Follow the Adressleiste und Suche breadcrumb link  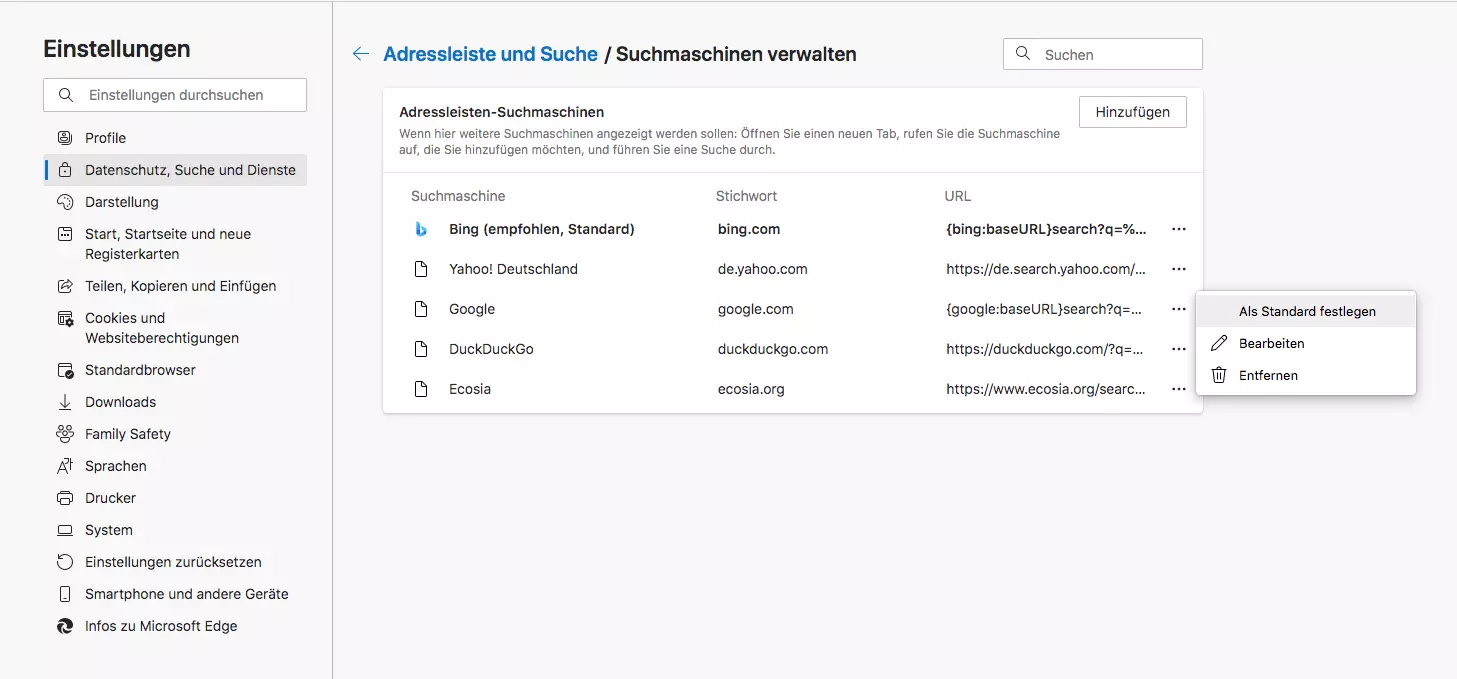490,54
